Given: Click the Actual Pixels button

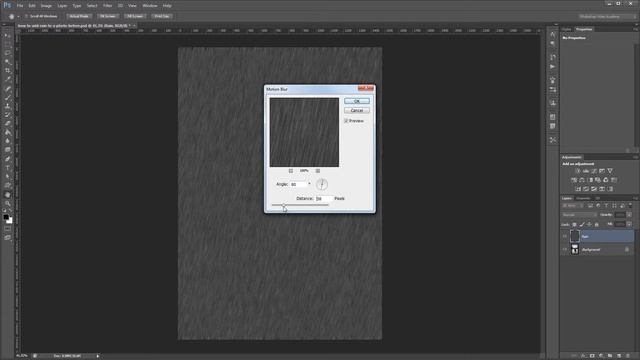Looking at the screenshot, I should tap(79, 16).
